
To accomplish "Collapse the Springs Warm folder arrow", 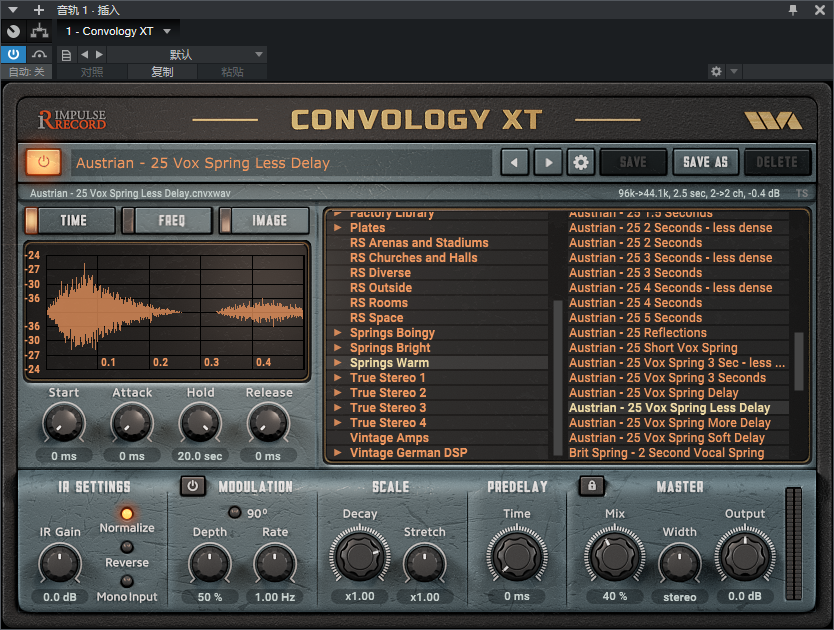I will (x=338, y=363).
